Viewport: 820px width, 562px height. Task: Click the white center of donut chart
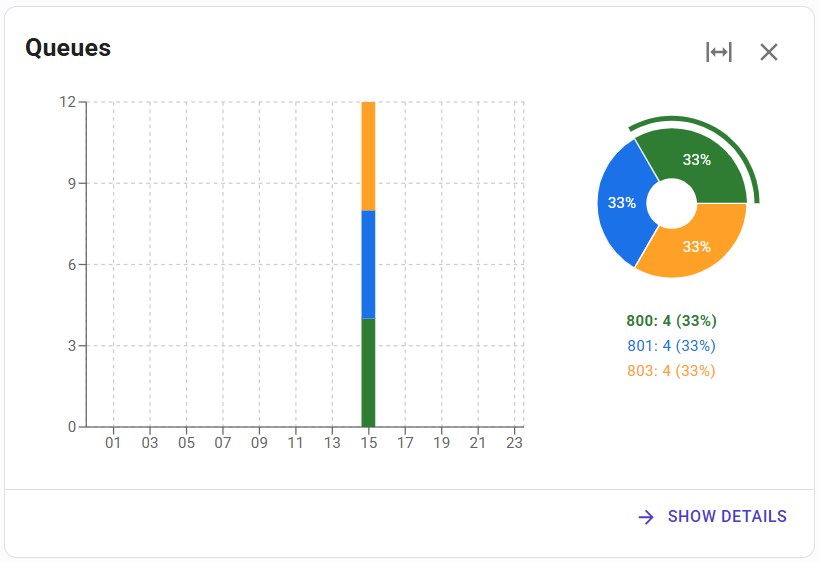pyautogui.click(x=671, y=203)
